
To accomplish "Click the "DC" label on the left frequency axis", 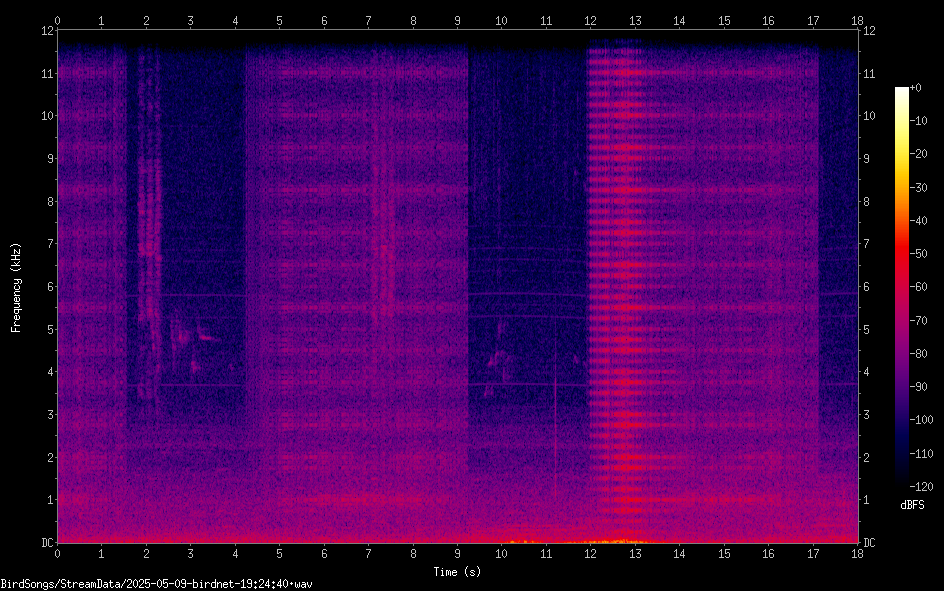I will click(47, 543).
